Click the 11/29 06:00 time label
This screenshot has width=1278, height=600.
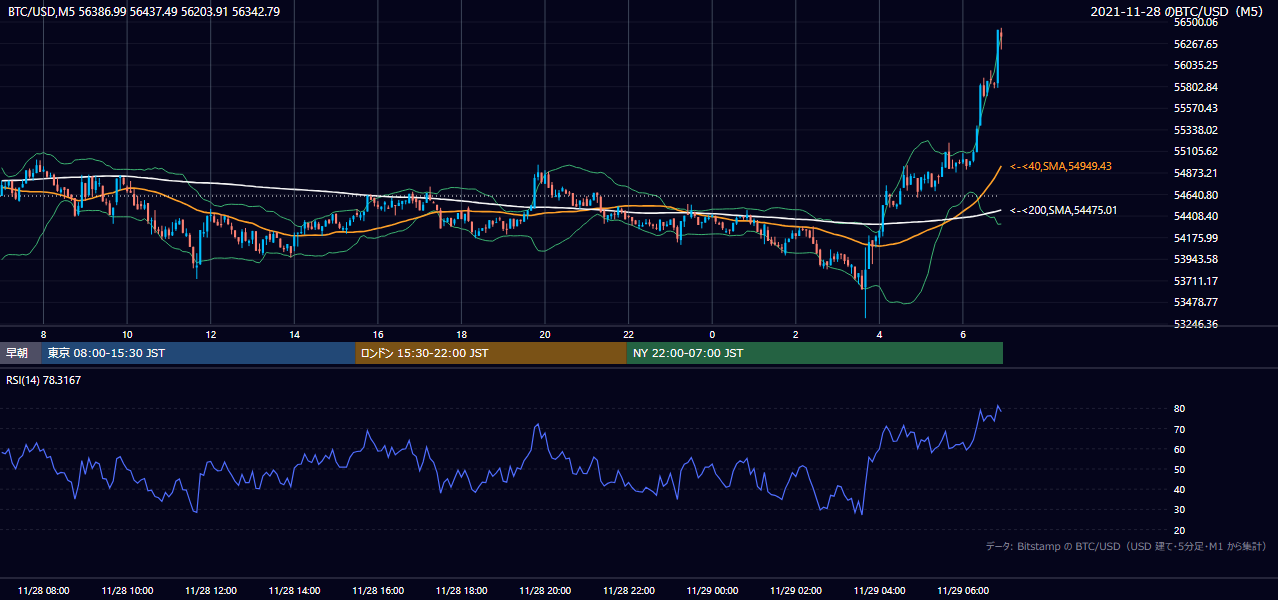(963, 591)
